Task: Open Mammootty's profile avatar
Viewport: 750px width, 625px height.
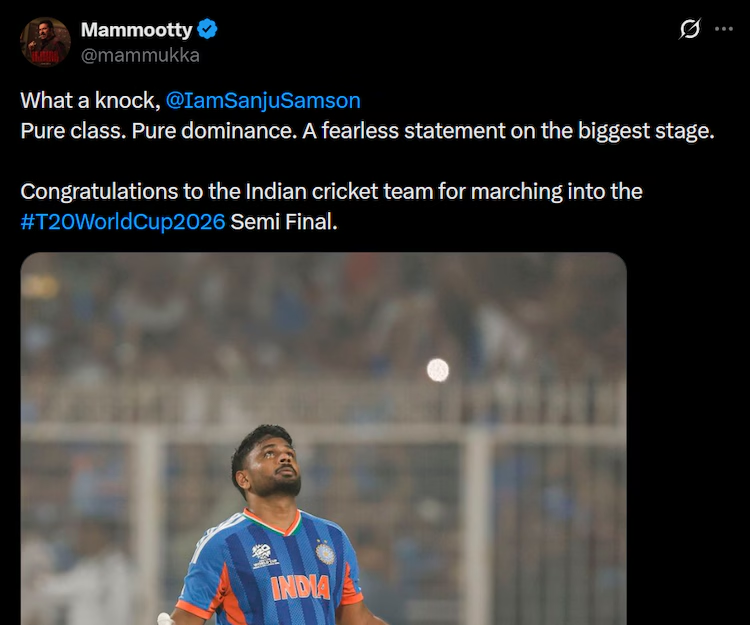Action: pos(45,42)
